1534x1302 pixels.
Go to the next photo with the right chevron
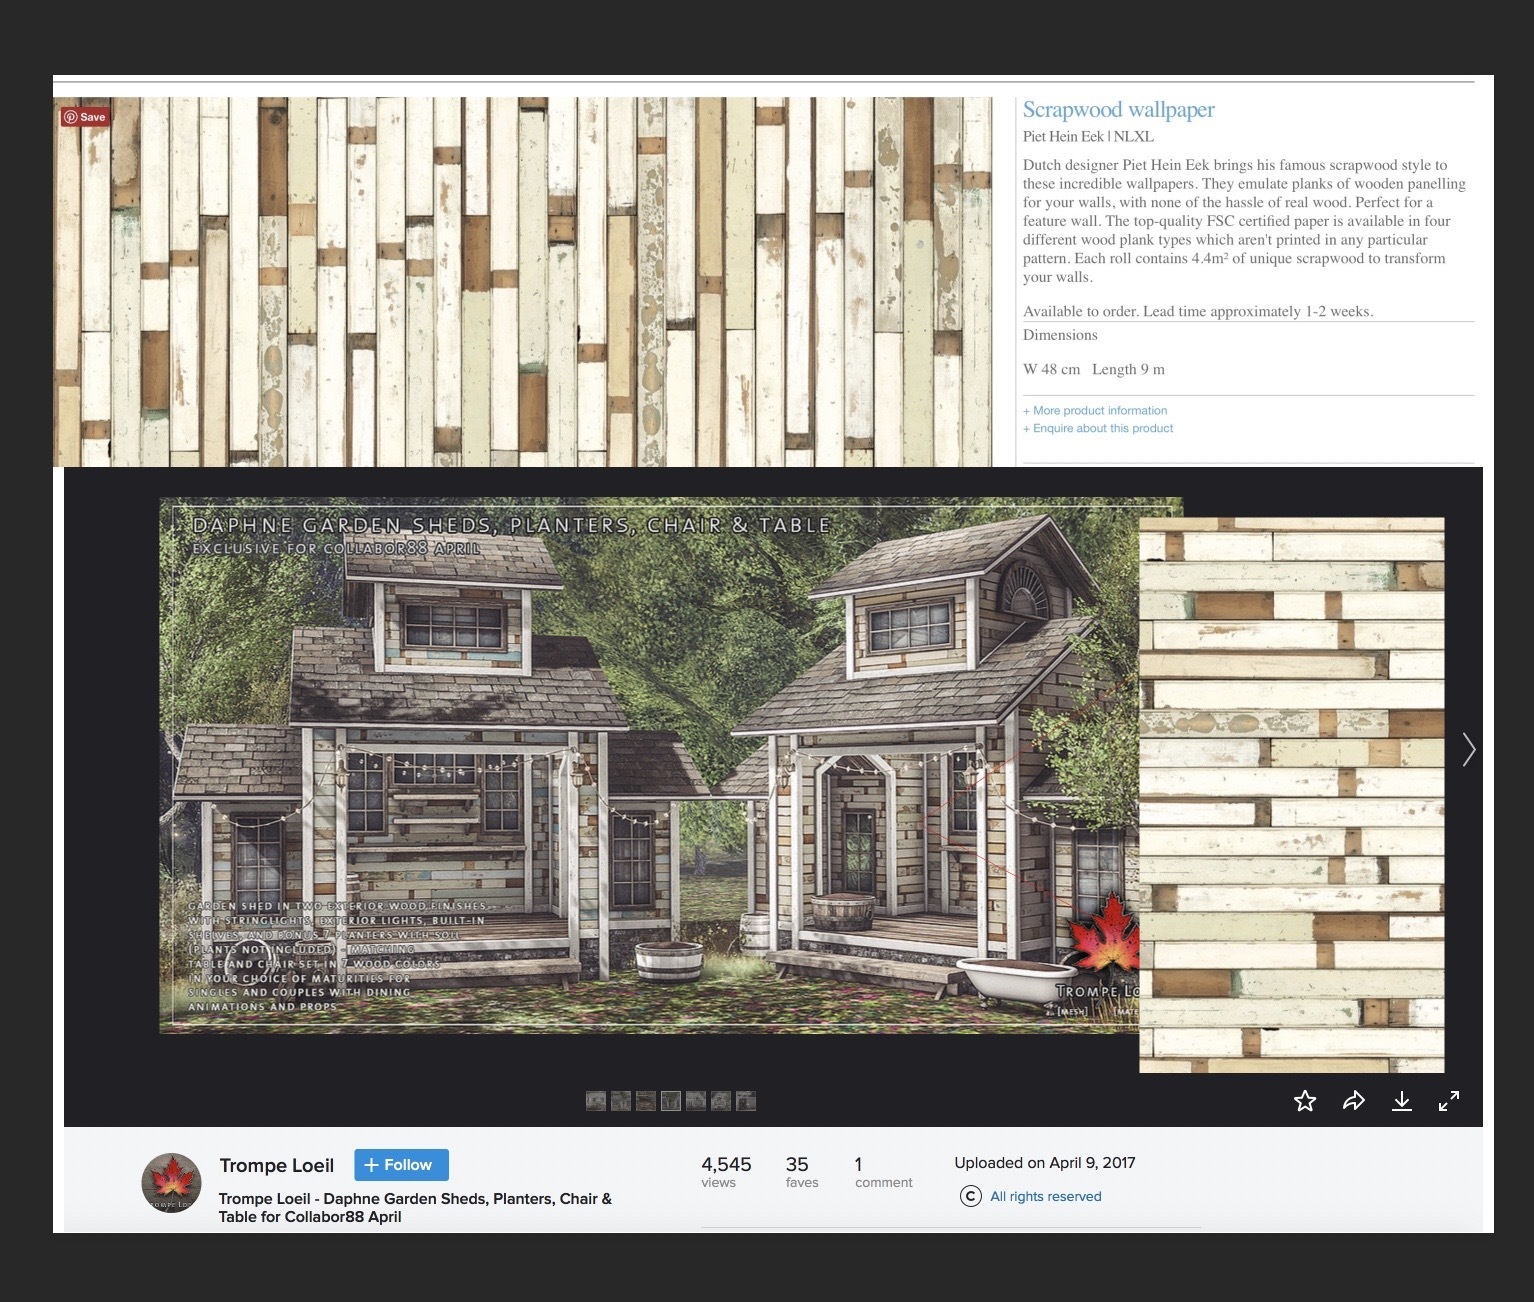pos(1468,749)
